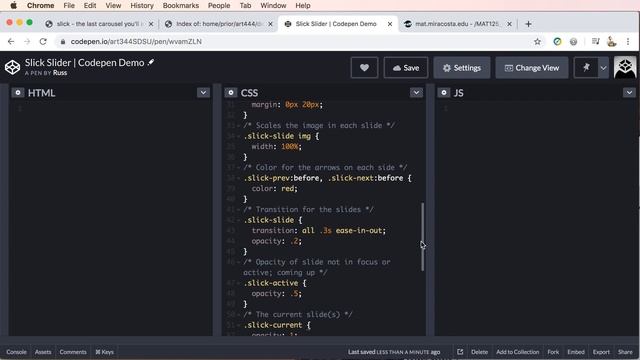640x360 pixels.
Task: Expand HTML panel dropdown chevron
Action: pos(203,93)
